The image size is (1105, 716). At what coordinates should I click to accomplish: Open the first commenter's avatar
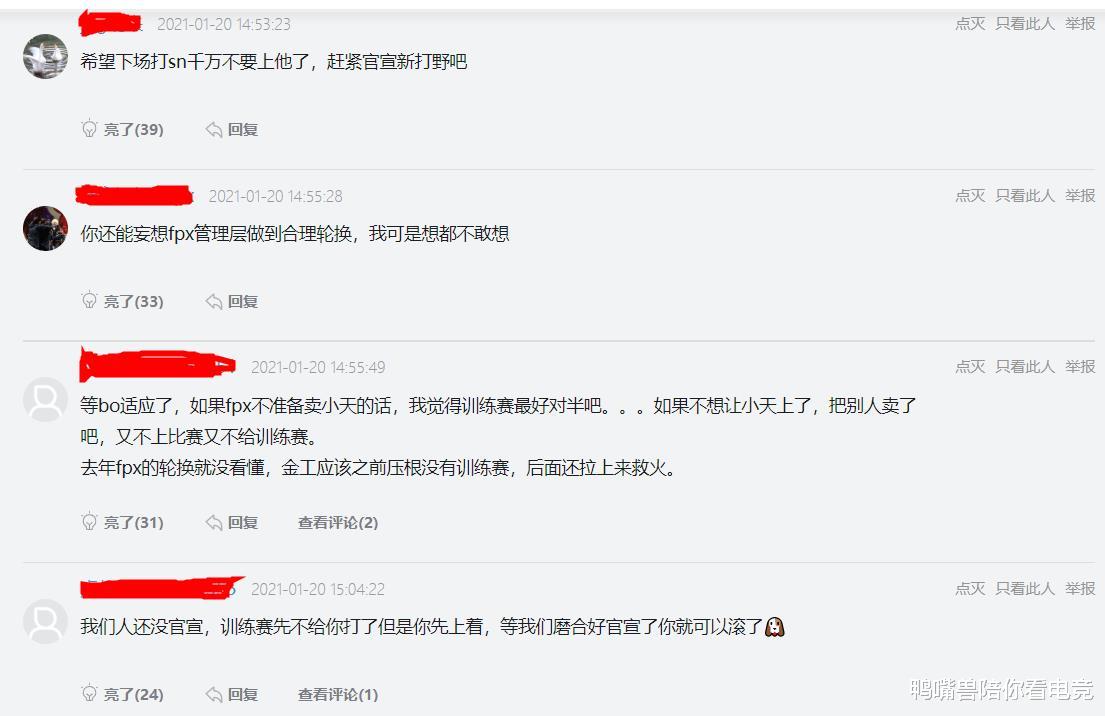(46, 56)
